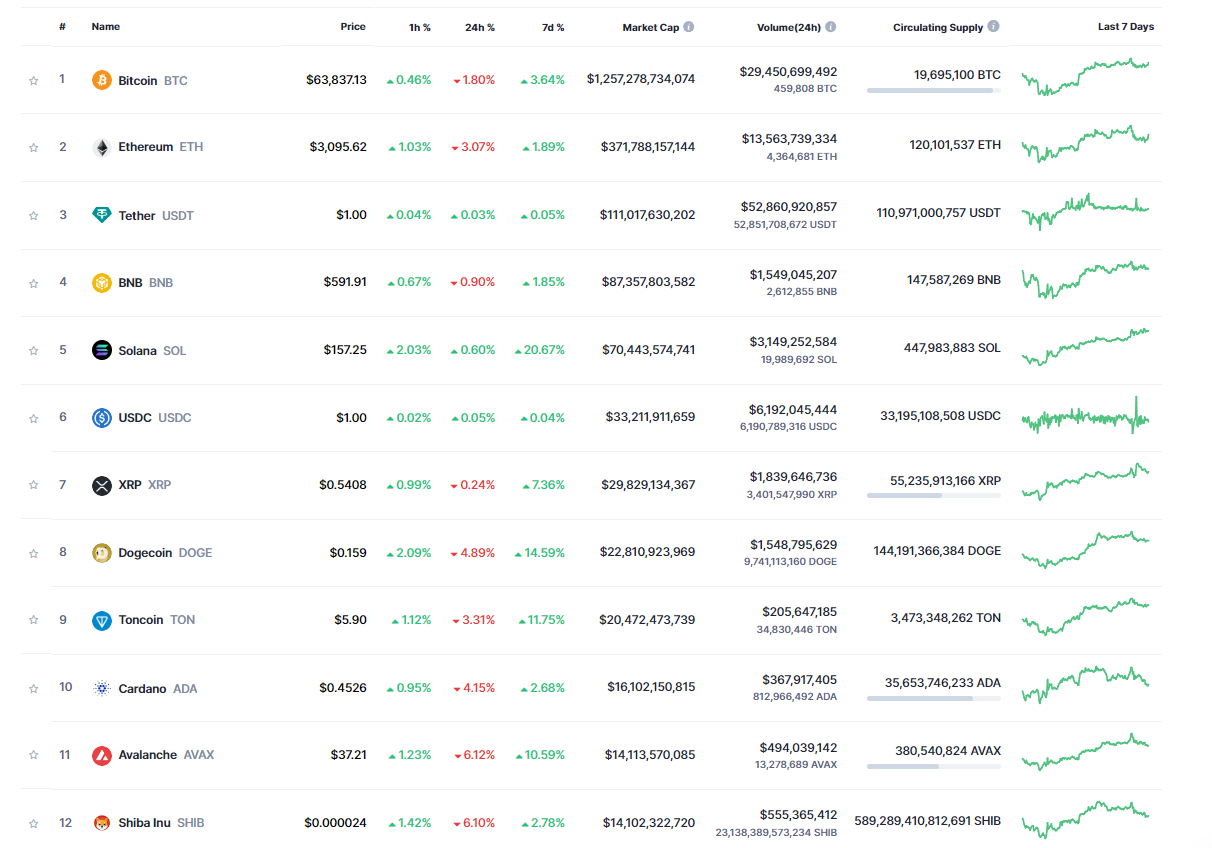The height and width of the screenshot is (848, 1212).
Task: Show the Circulating Supply info tooltip icon
Action: [x=993, y=27]
